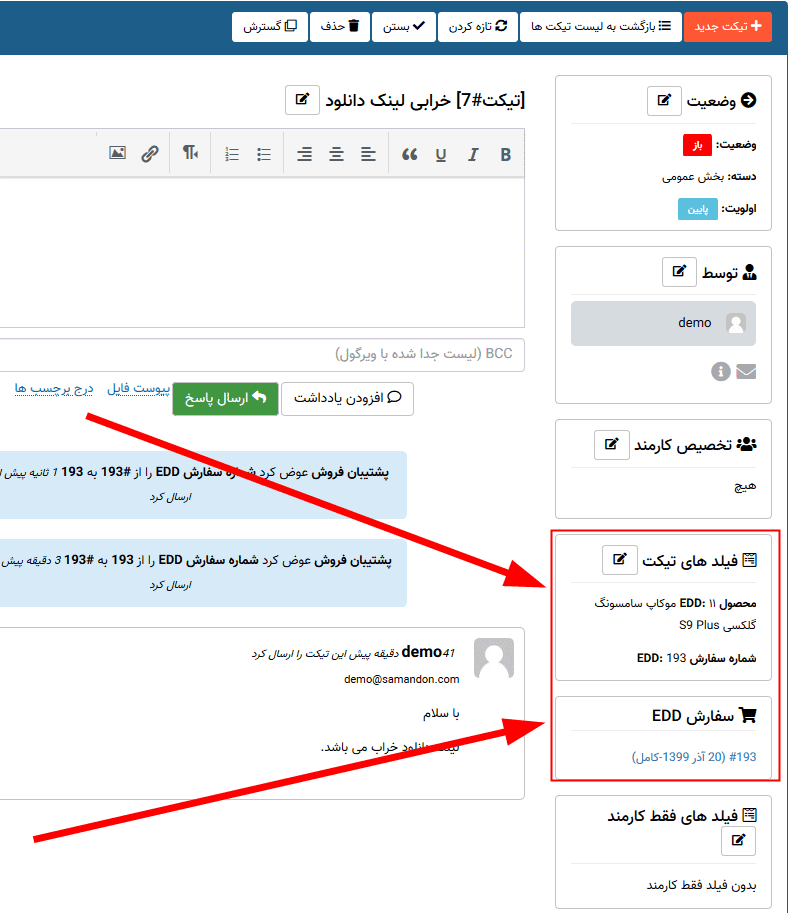Screen dimensions: 788x913
Task: Click the red باز open status badge
Action: pyautogui.click(x=697, y=145)
